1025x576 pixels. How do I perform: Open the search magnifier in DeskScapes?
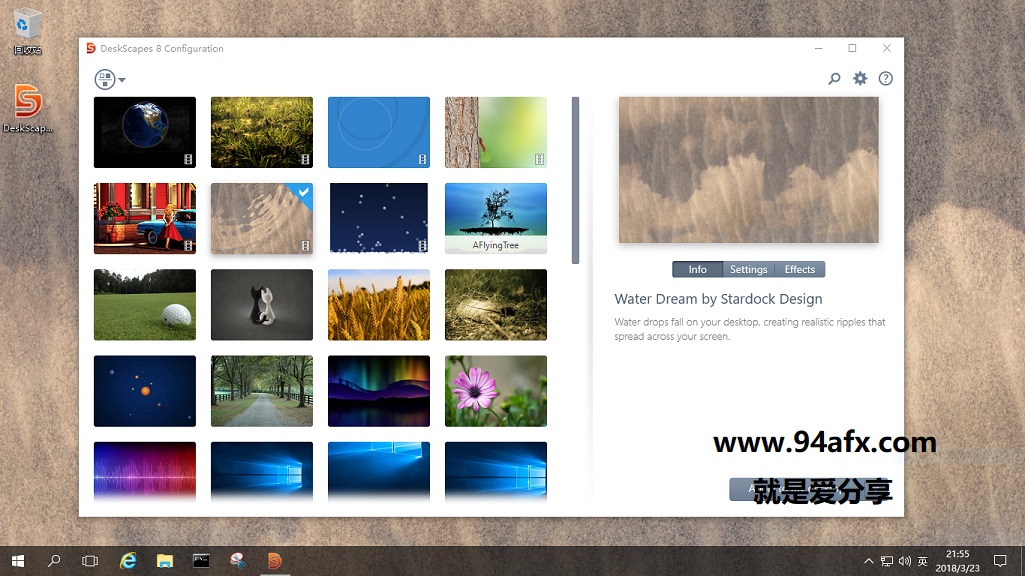point(834,78)
